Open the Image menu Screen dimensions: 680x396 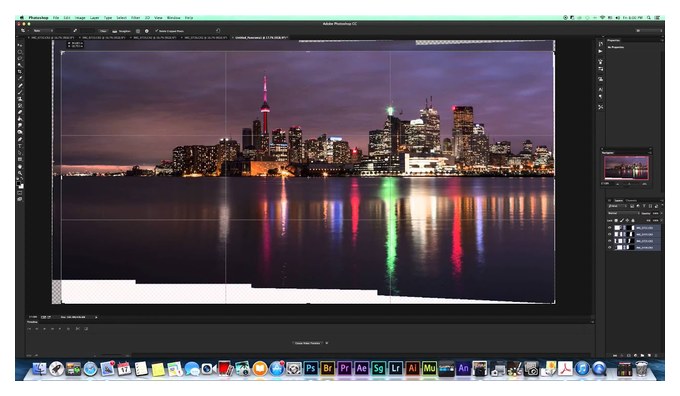click(x=80, y=18)
